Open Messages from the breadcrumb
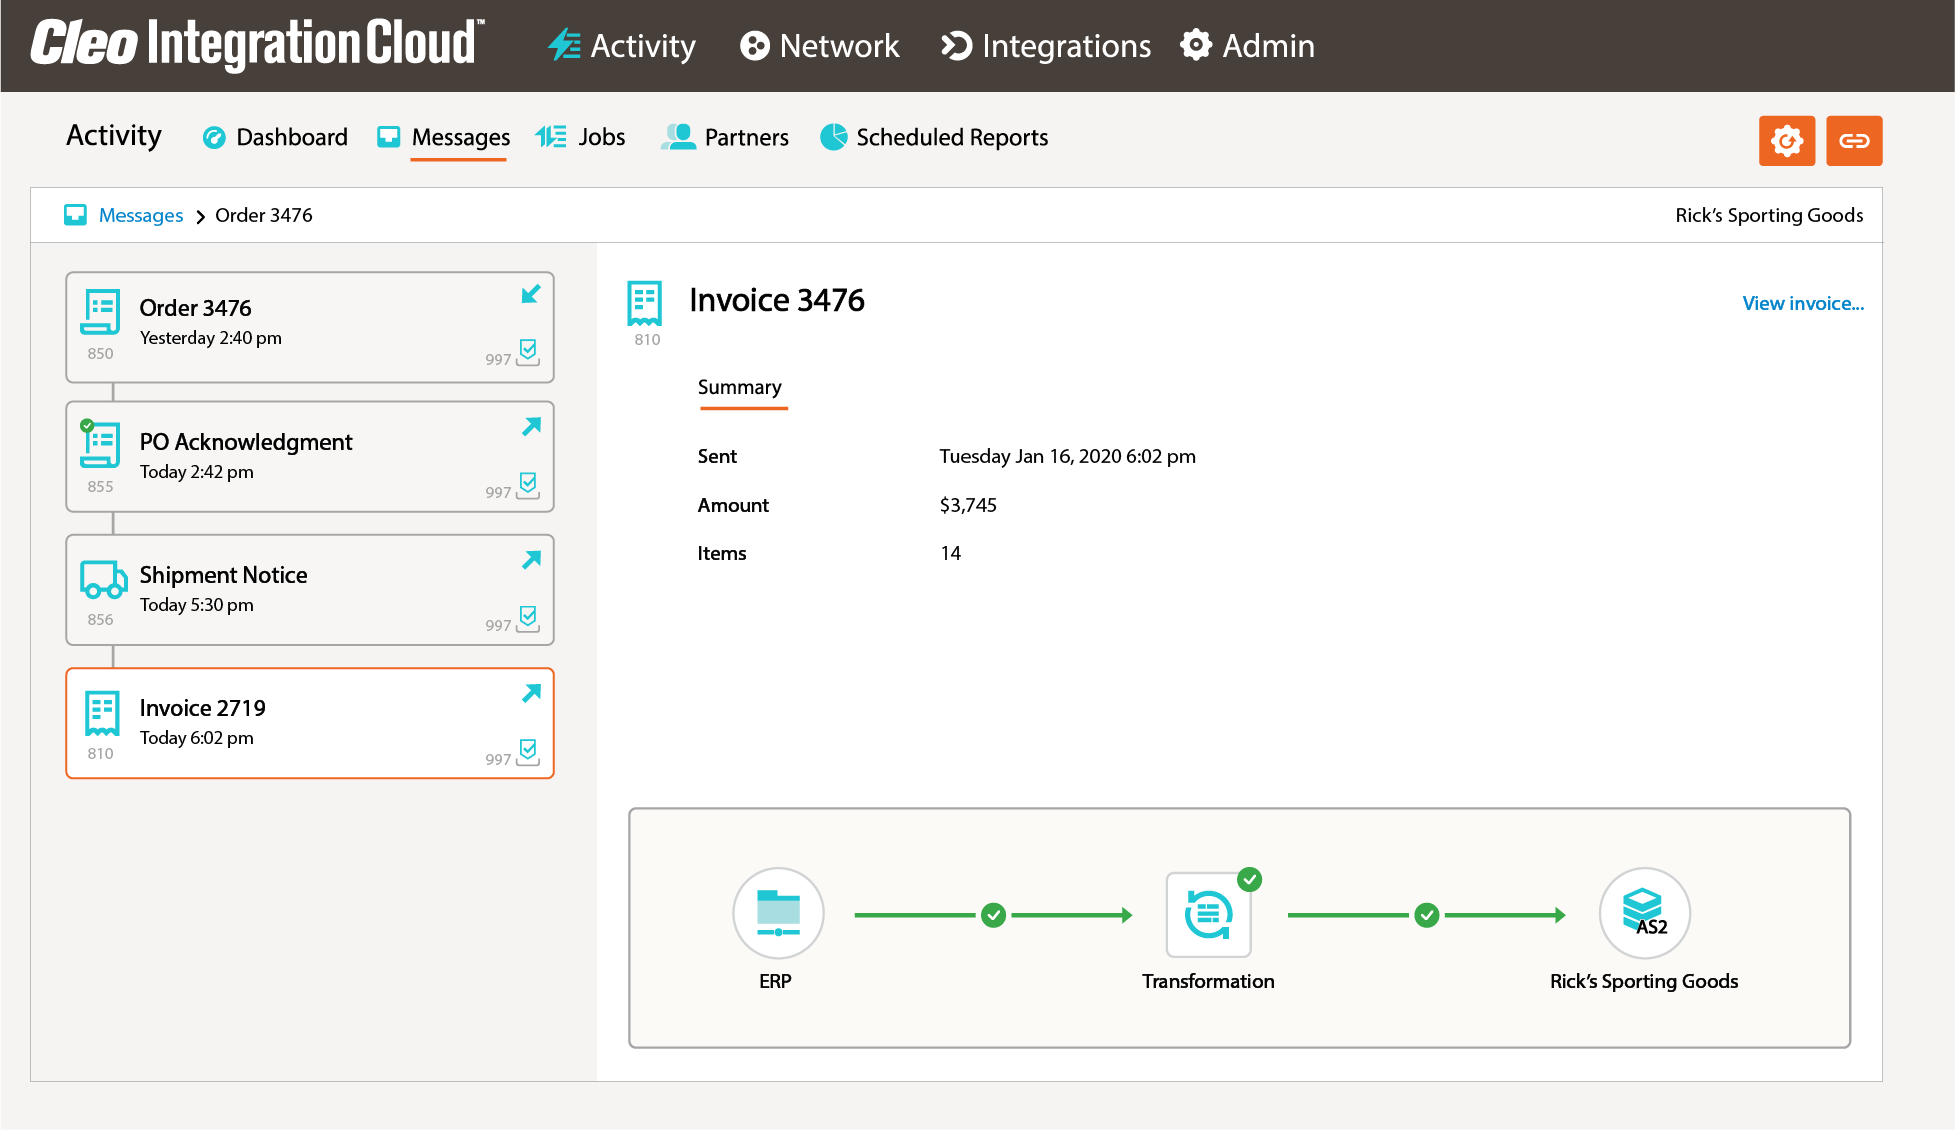 [140, 215]
